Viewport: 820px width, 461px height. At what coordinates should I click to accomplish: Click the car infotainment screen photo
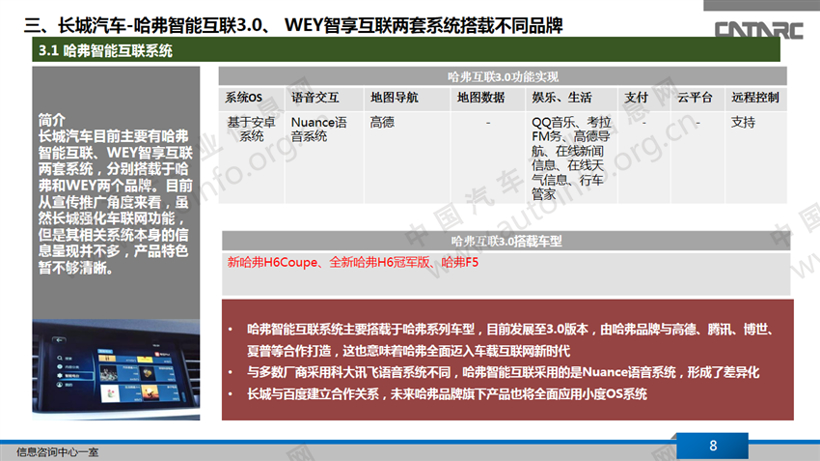[116, 370]
